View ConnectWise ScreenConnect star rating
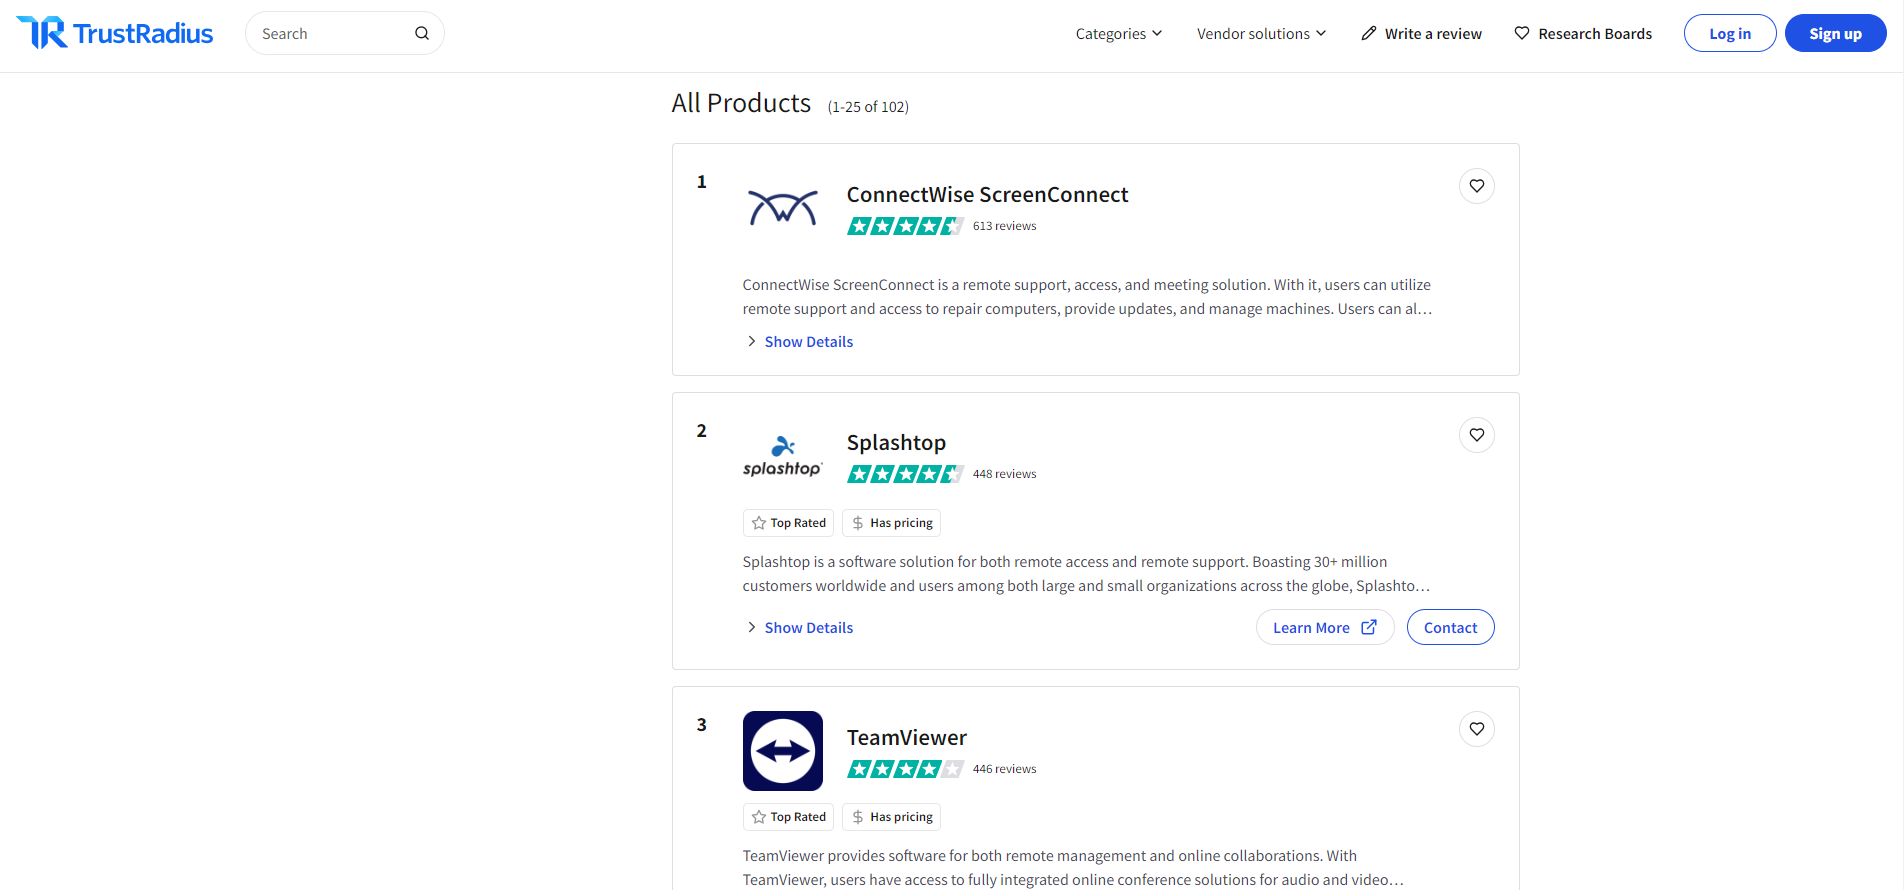 click(905, 226)
